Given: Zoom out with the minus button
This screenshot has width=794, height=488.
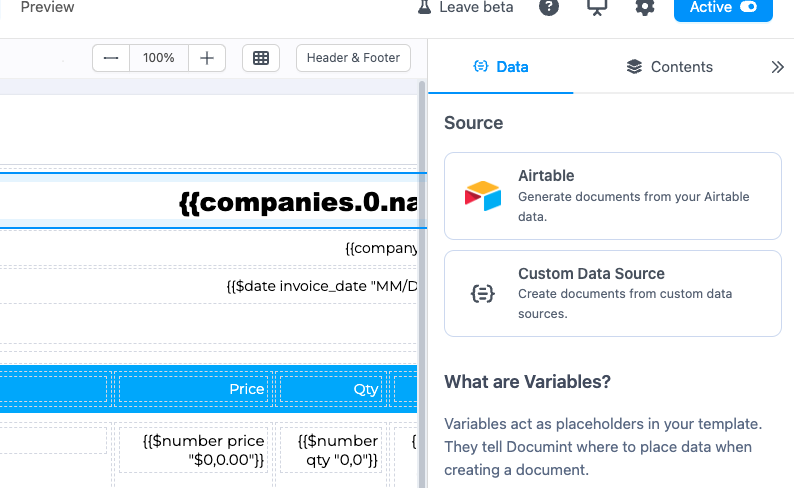Looking at the screenshot, I should (111, 58).
